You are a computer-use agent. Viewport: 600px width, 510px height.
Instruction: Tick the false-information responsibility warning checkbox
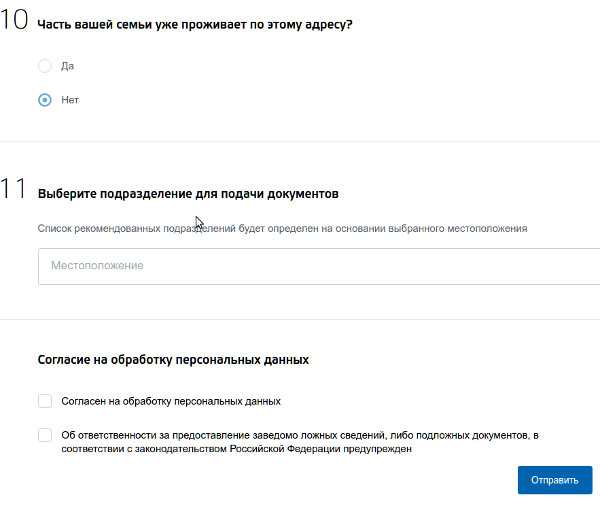pyautogui.click(x=45, y=435)
